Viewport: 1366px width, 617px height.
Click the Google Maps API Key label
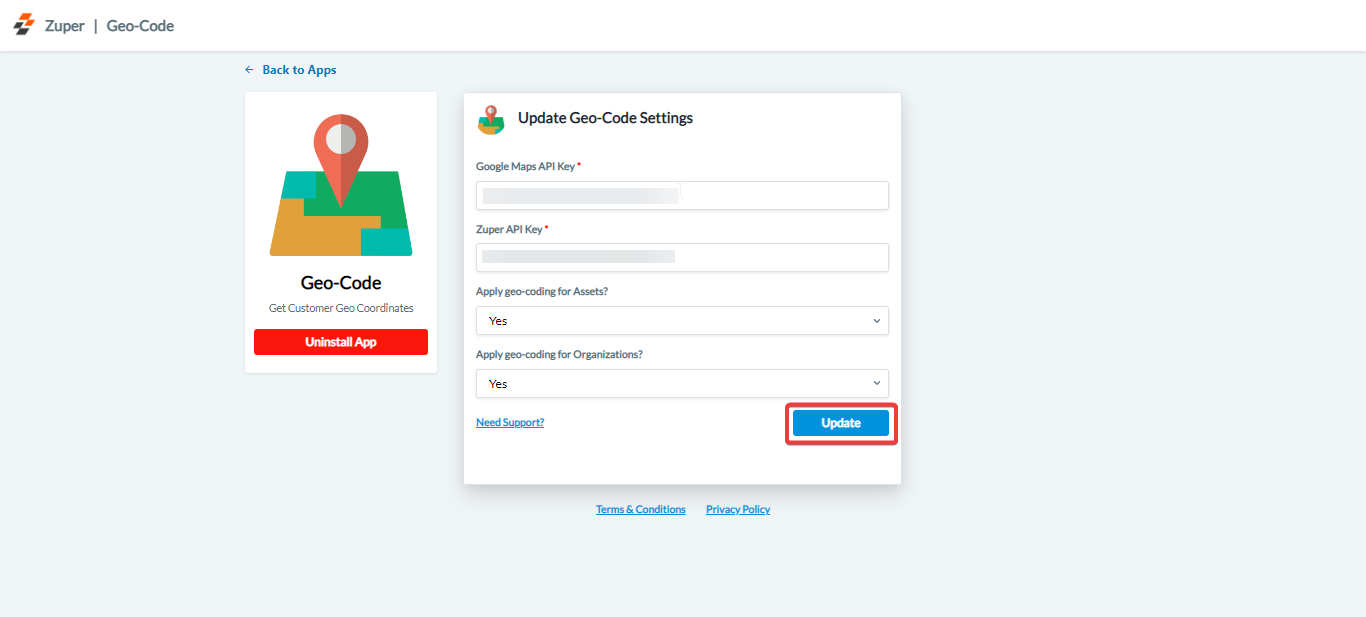(526, 167)
